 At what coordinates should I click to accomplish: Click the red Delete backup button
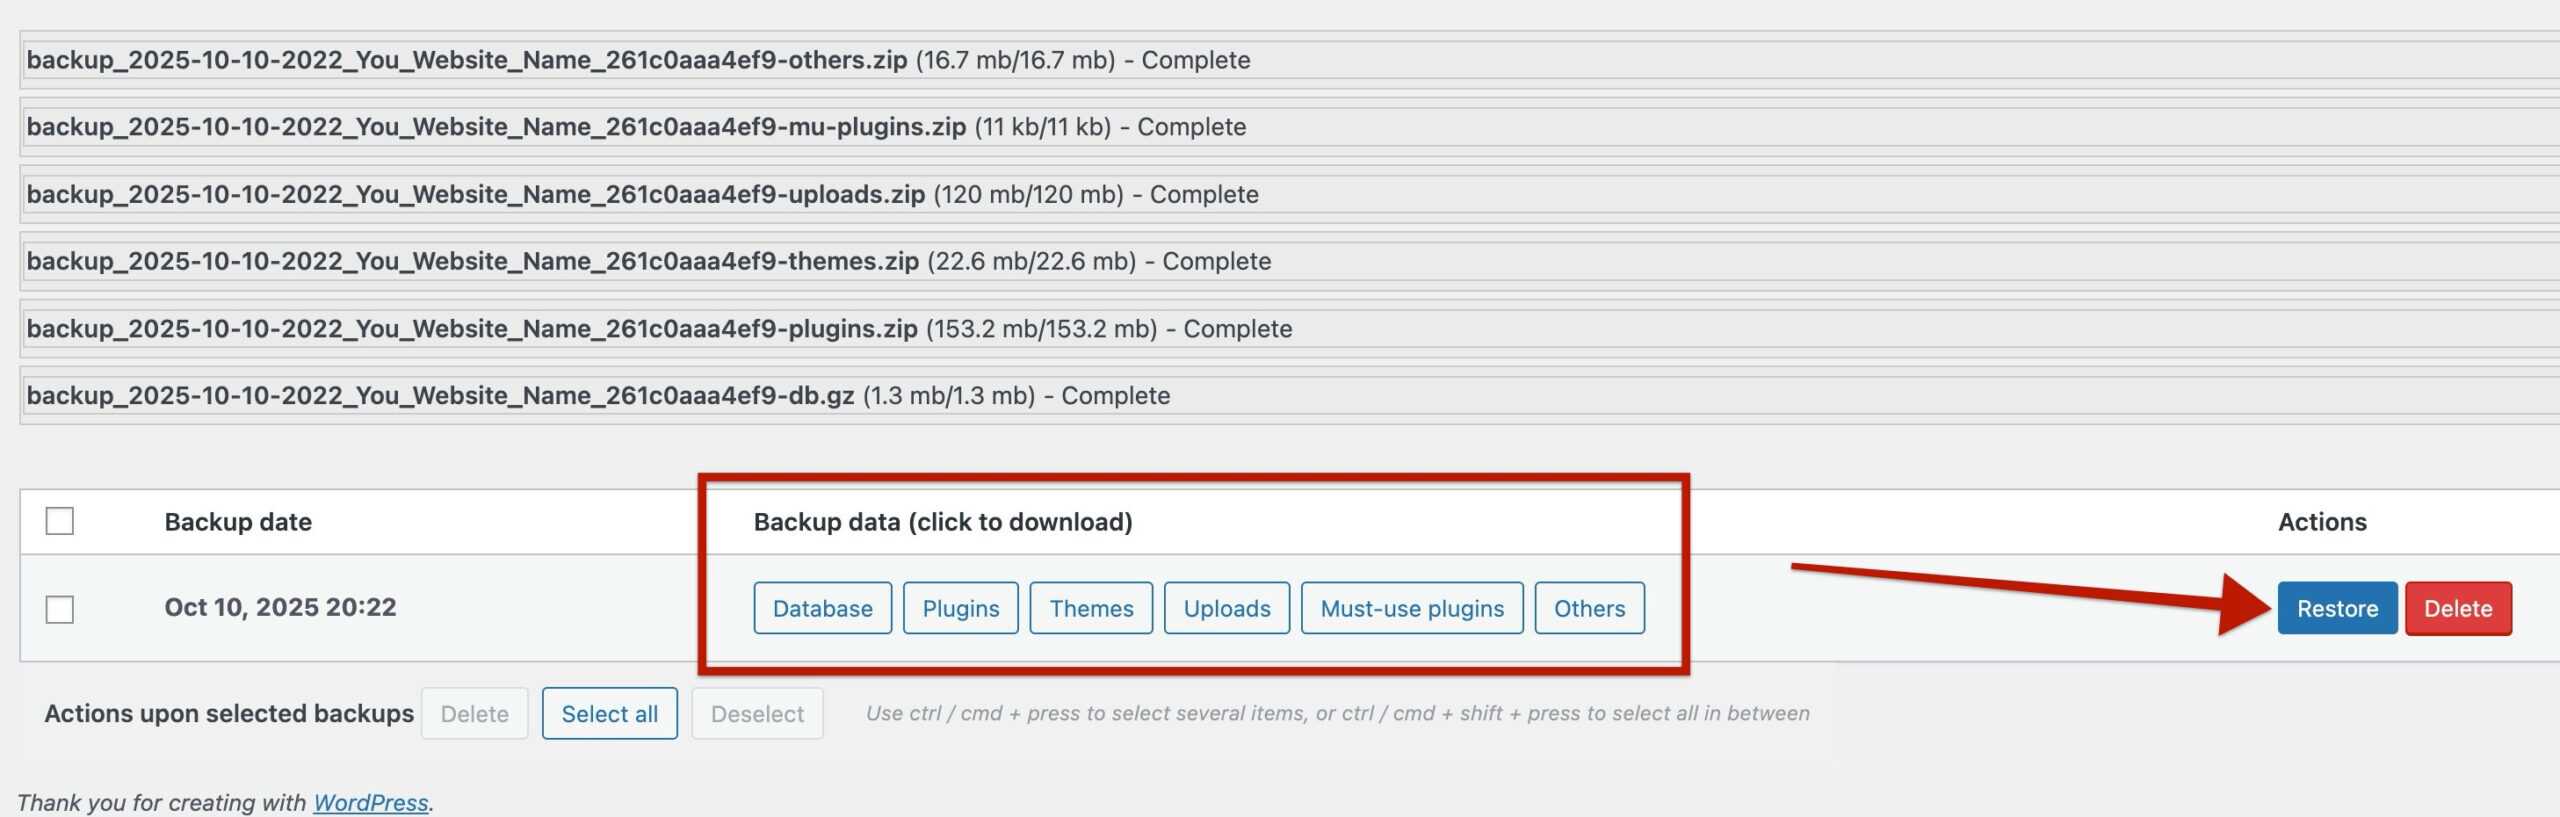click(2457, 608)
